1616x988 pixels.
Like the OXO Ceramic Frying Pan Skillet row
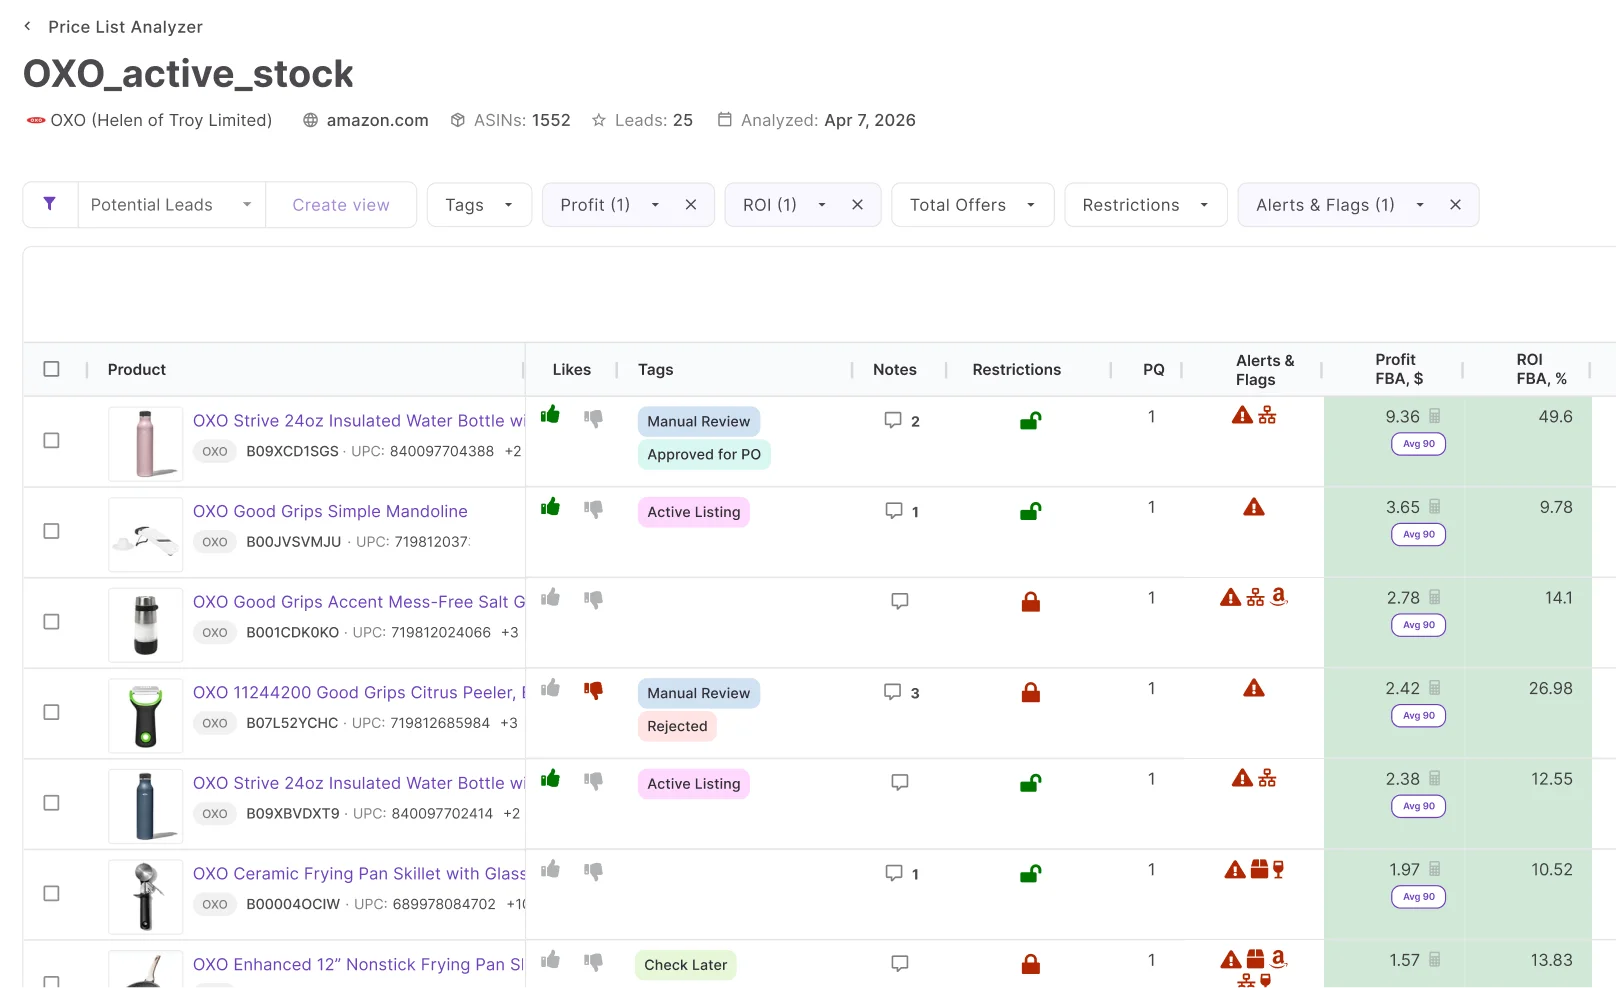pyautogui.click(x=550, y=870)
